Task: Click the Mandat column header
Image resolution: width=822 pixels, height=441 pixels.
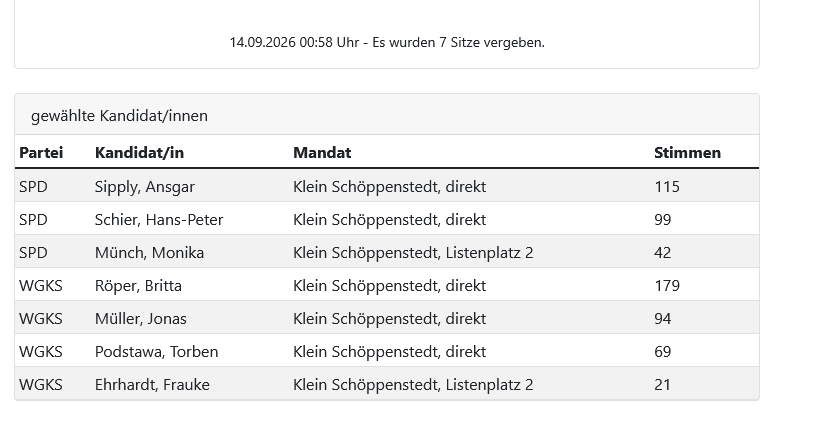Action: click(322, 153)
